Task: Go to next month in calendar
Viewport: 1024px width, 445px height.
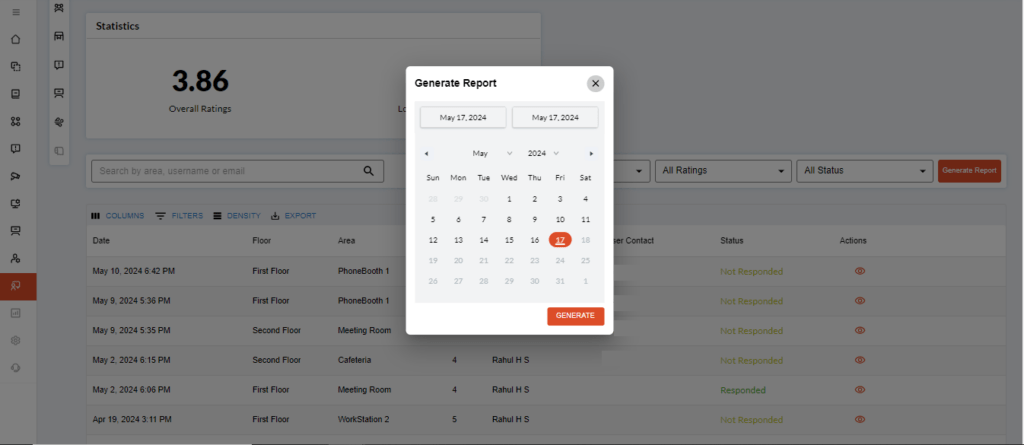Action: pos(591,154)
